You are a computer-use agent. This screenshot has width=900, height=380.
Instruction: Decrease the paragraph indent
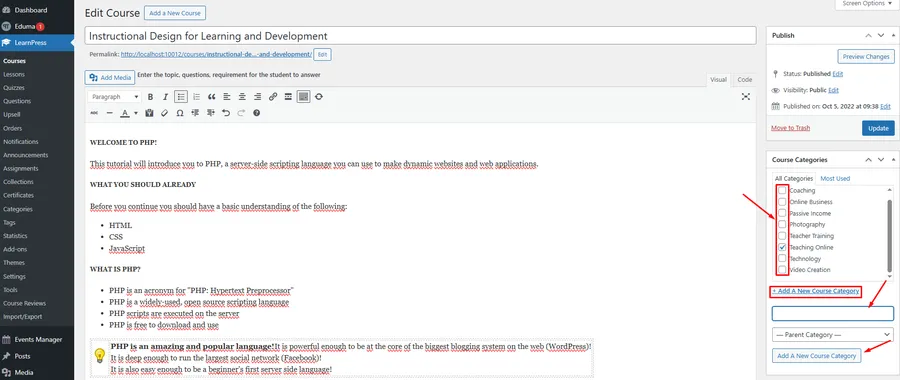tap(195, 113)
